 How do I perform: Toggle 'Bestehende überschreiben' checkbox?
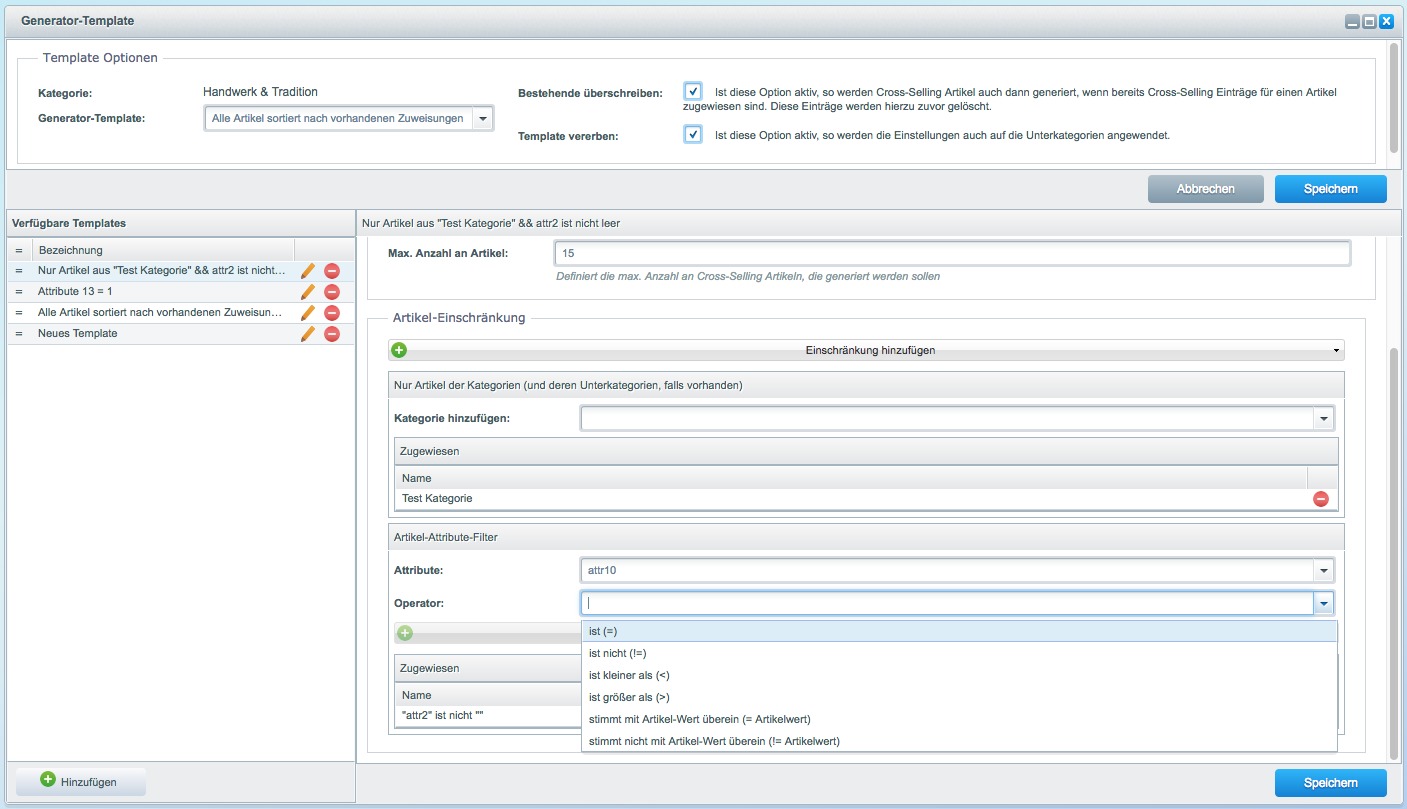click(693, 91)
